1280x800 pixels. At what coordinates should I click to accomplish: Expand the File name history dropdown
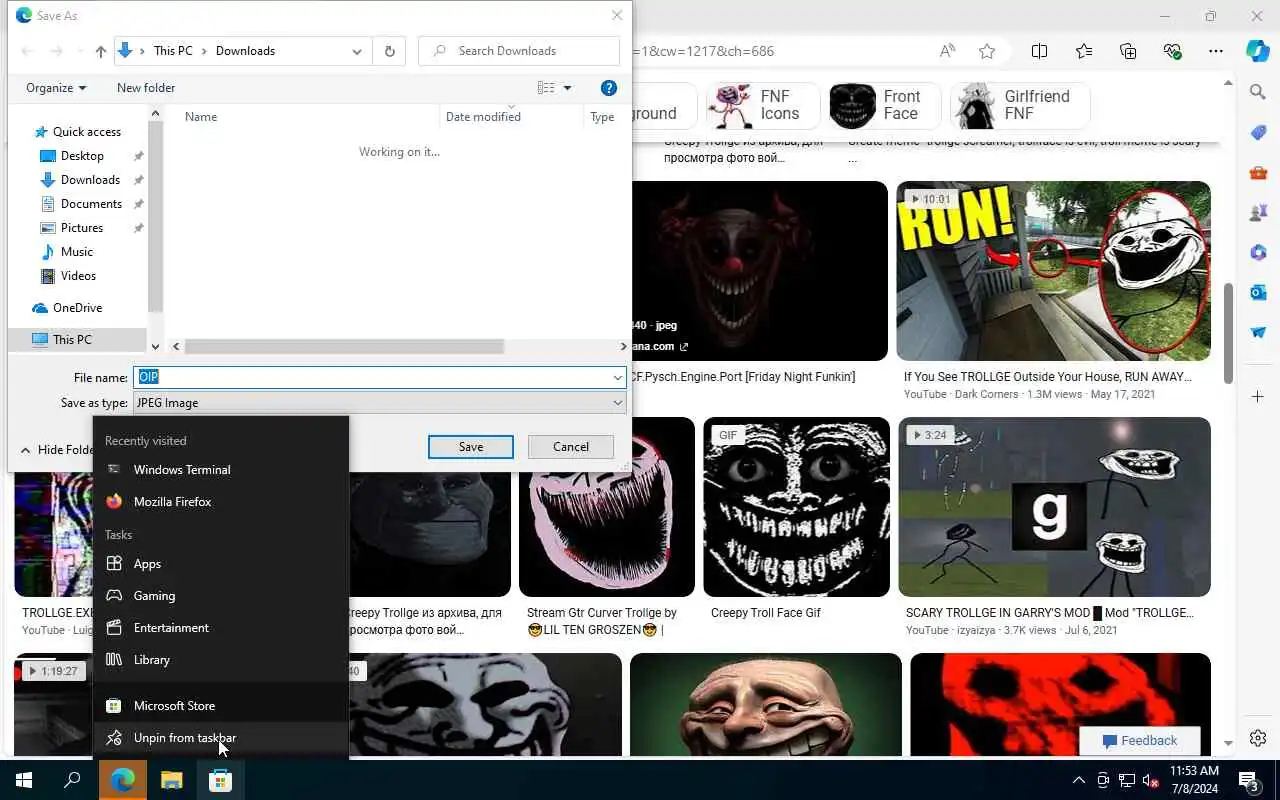click(x=618, y=377)
